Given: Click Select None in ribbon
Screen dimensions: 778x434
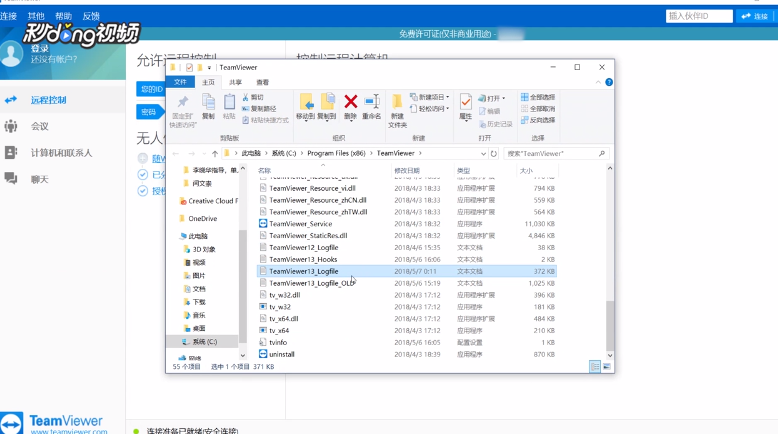Looking at the screenshot, I should (x=538, y=109).
